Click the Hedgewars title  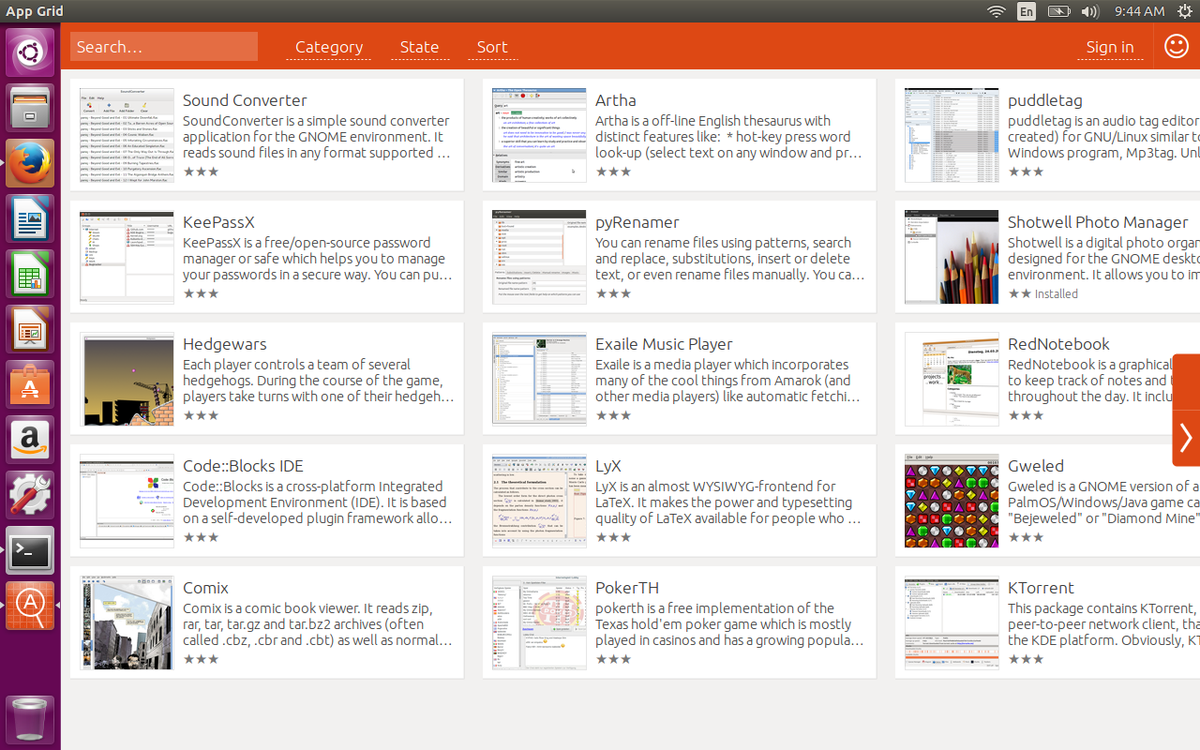(225, 344)
